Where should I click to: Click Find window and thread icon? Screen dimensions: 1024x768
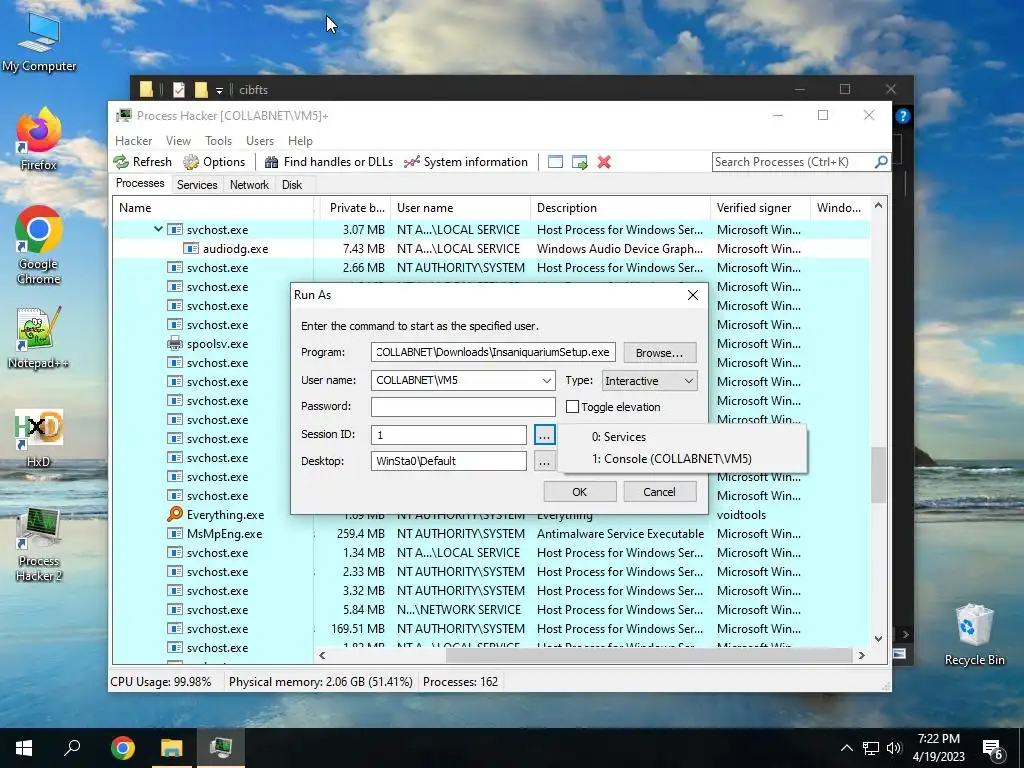click(579, 162)
